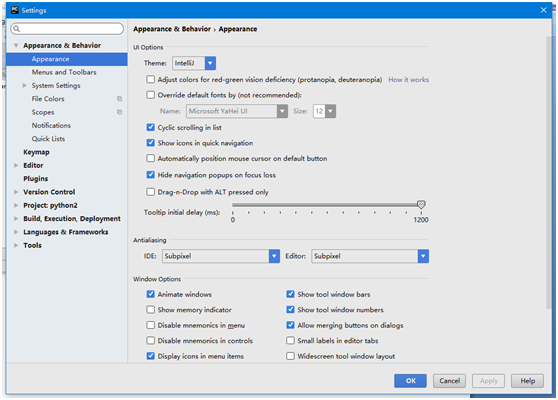Screen dimensions: 558x400
Task: Toggle Widescreen tool window layout
Action: [x=290, y=356]
